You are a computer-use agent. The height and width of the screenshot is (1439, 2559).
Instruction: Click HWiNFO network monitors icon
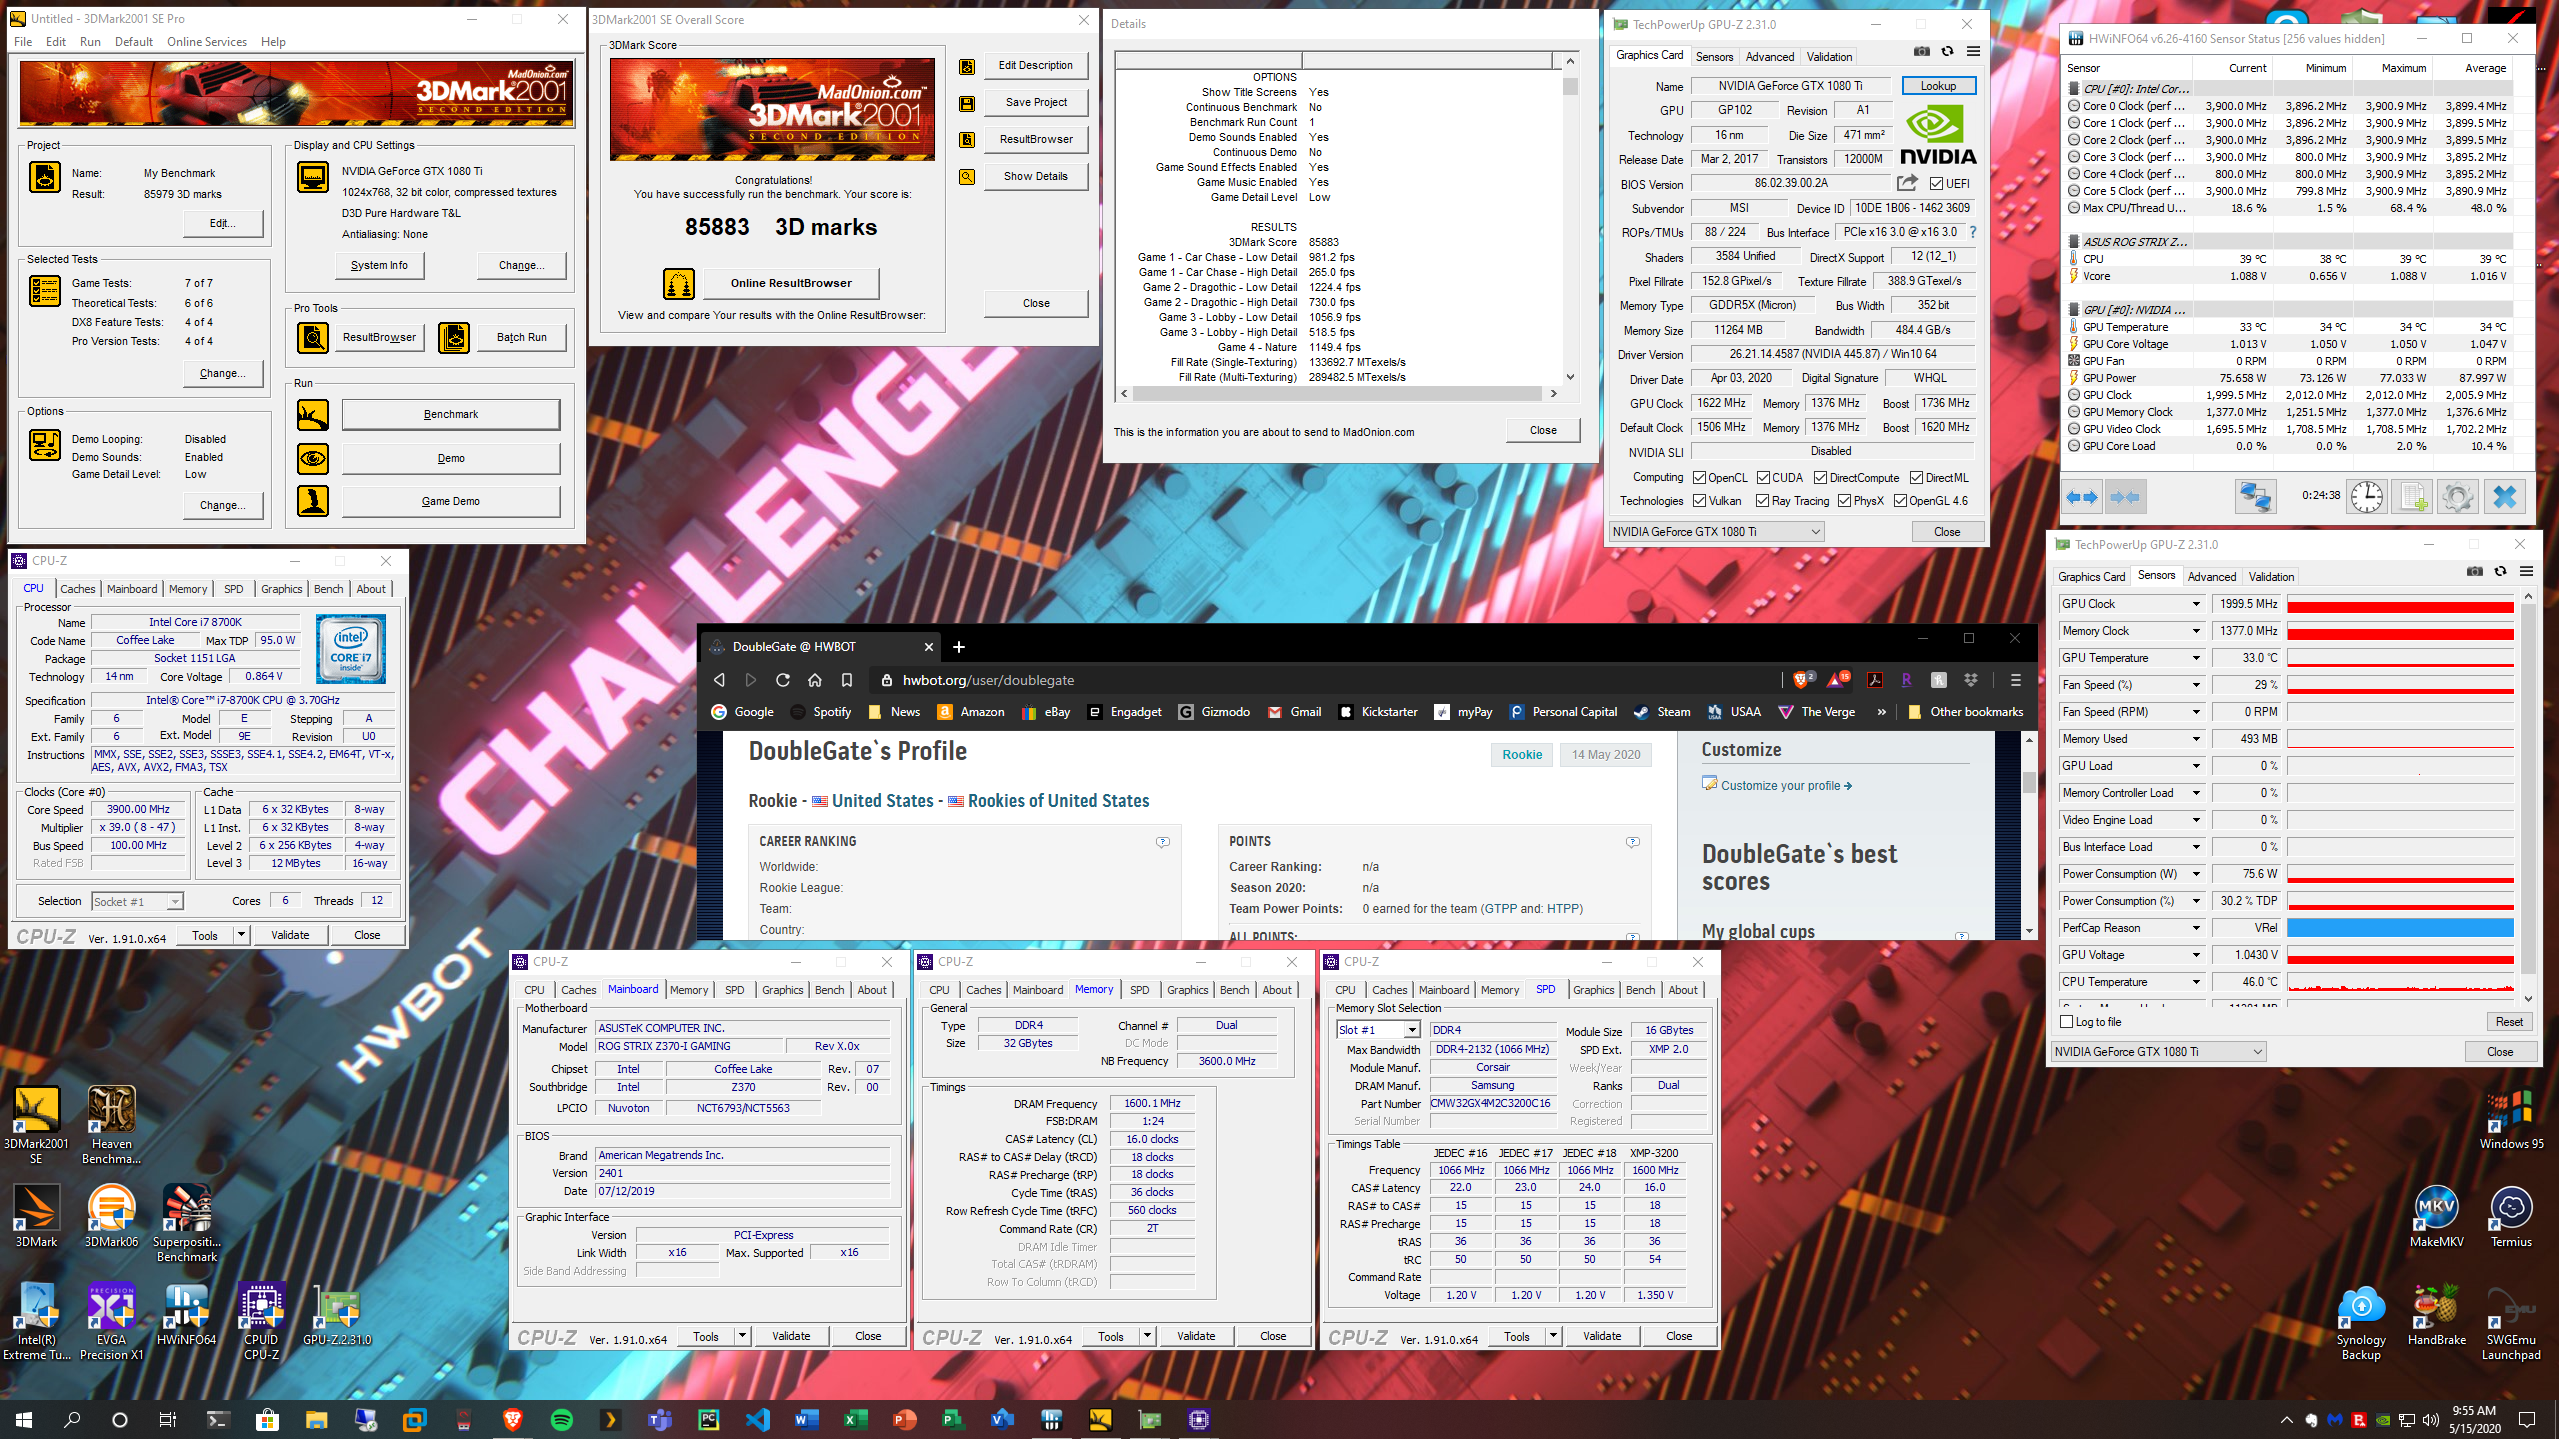click(x=2255, y=497)
